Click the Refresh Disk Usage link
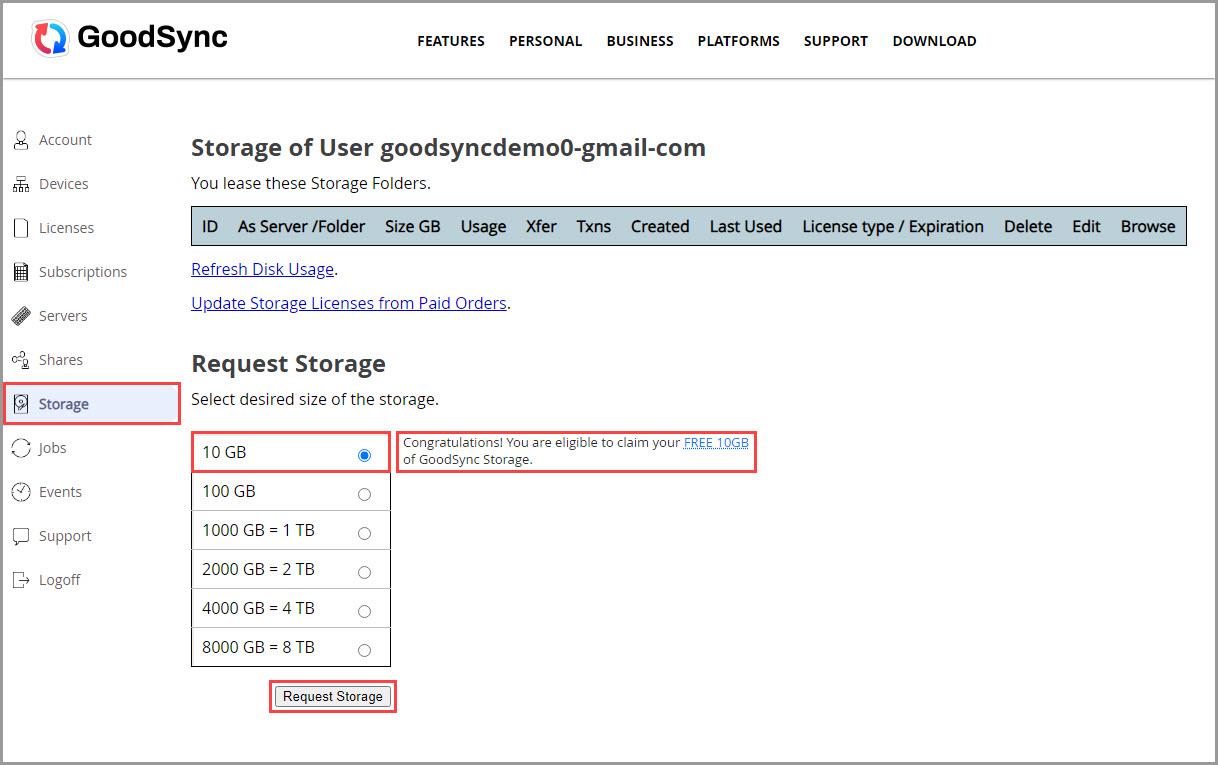Image resolution: width=1218 pixels, height=765 pixels. pyautogui.click(x=263, y=269)
